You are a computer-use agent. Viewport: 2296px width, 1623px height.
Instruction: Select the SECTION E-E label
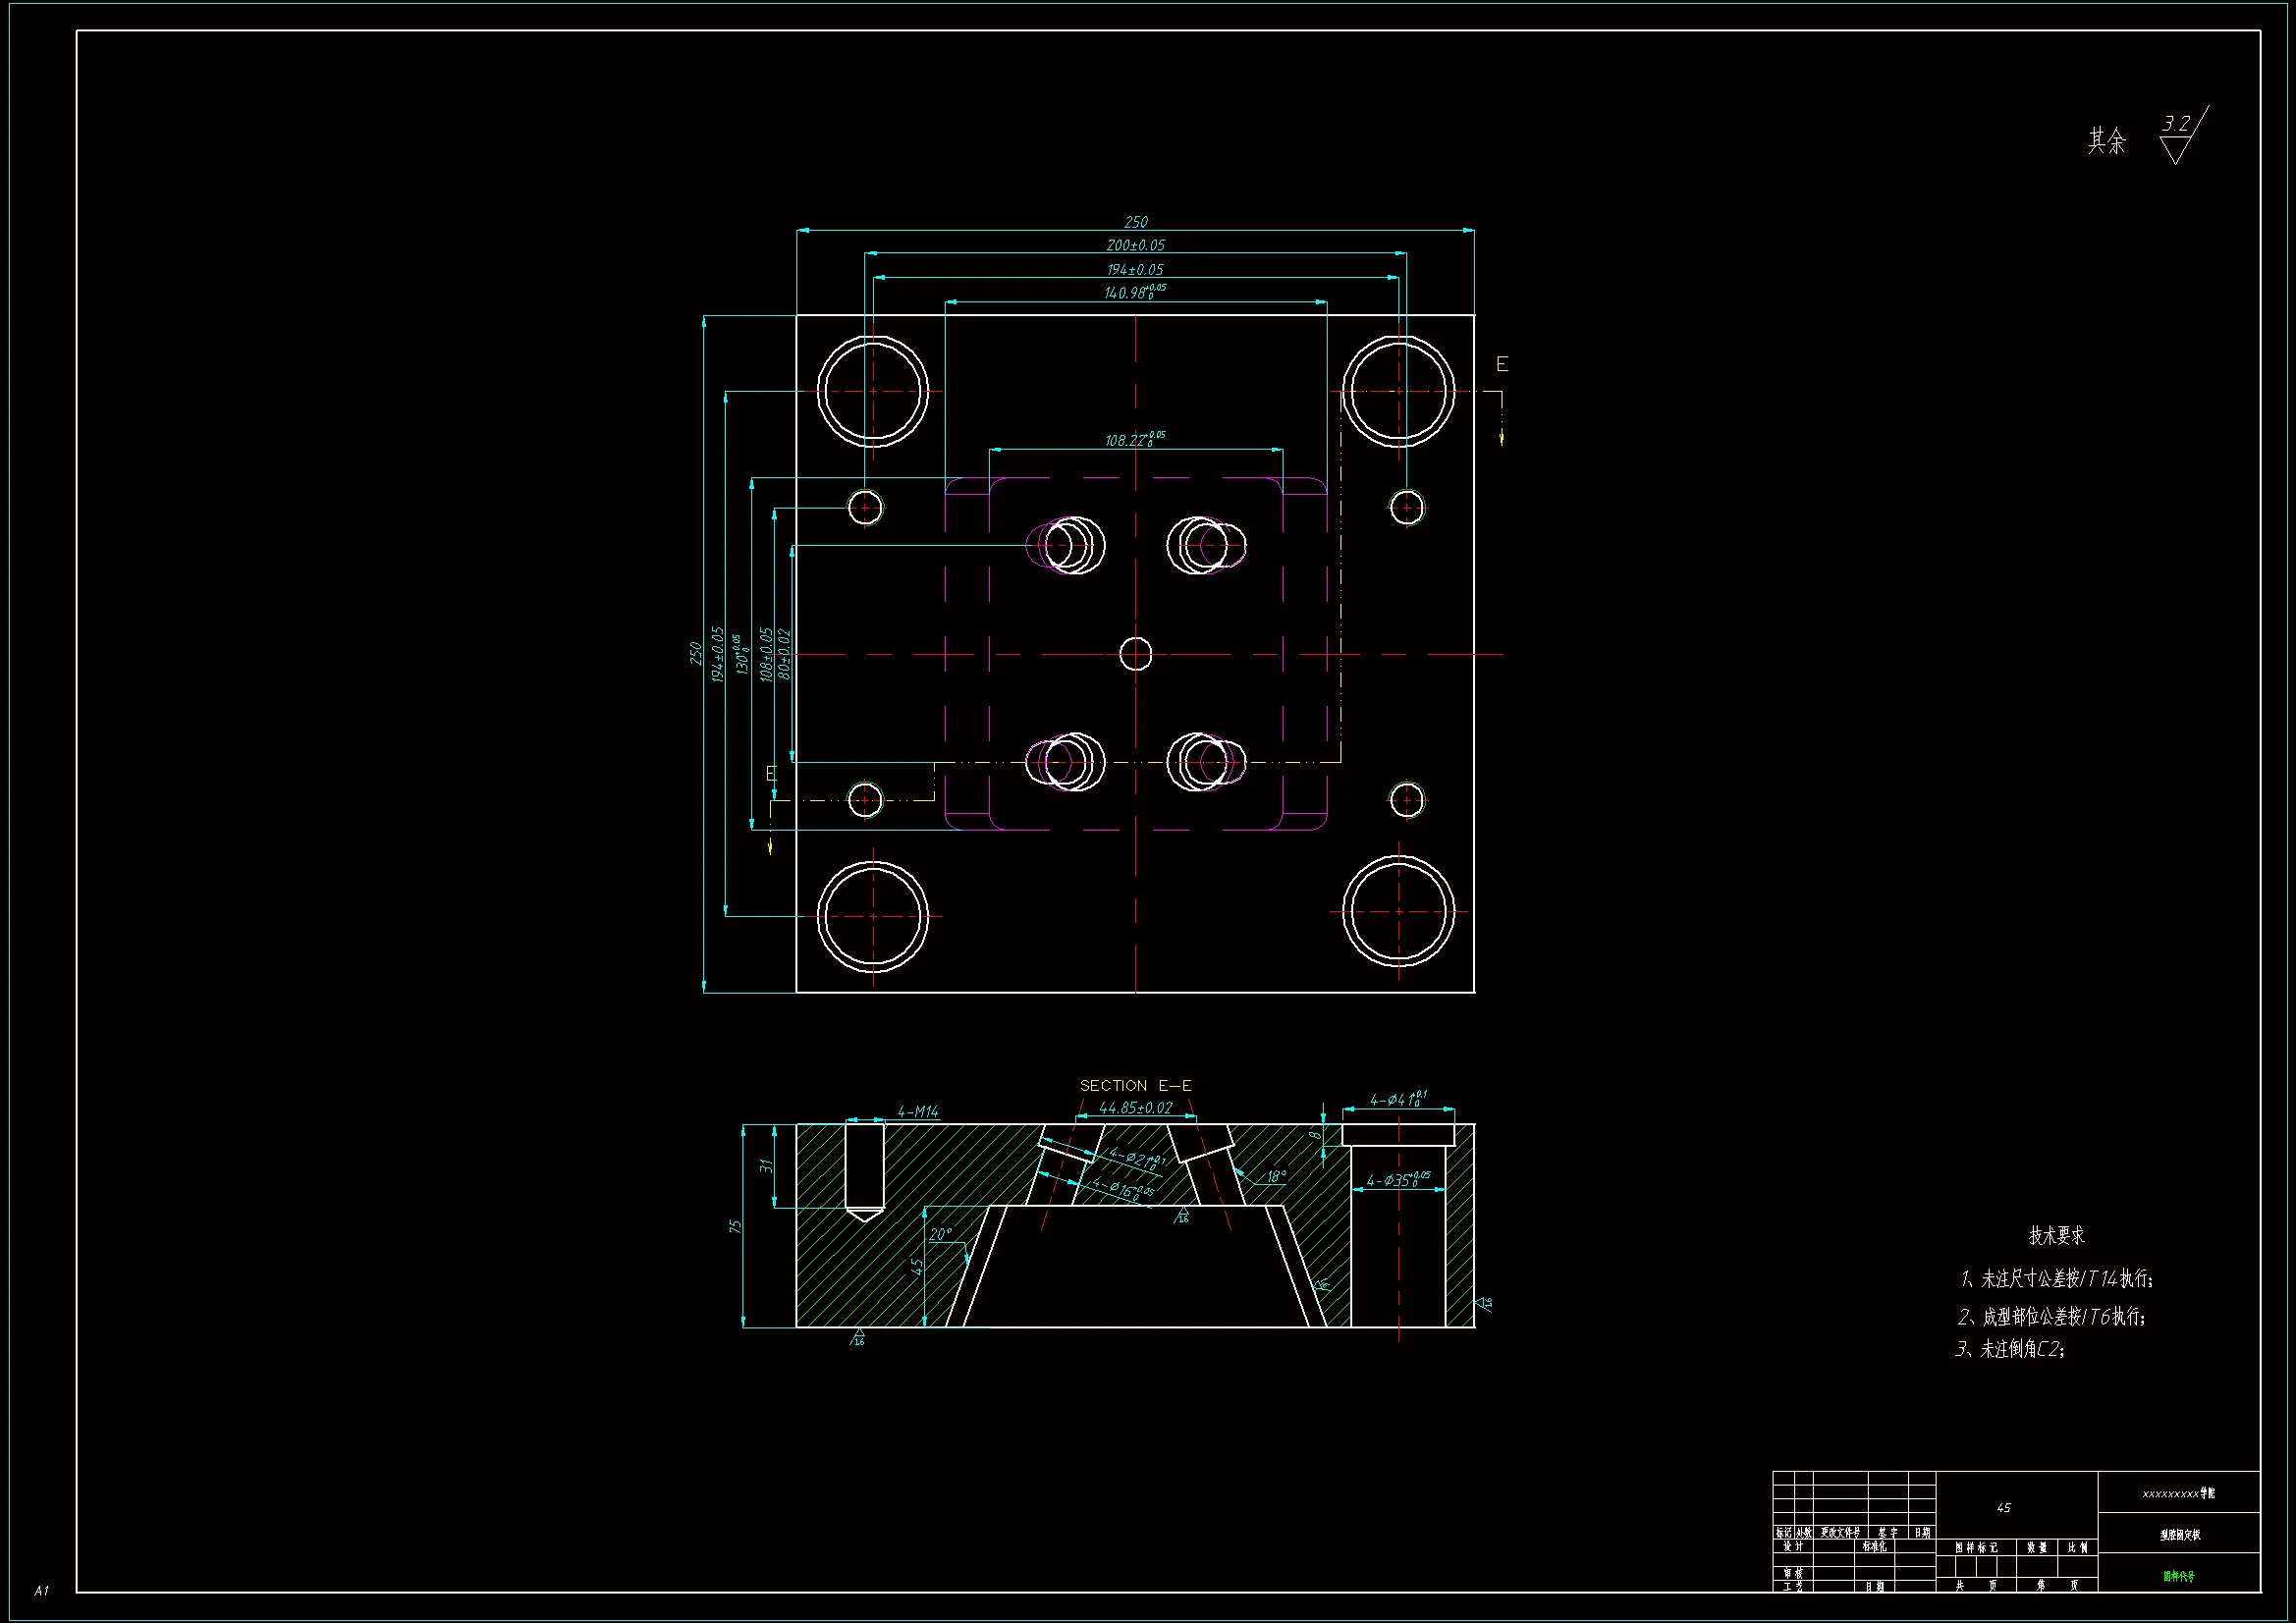click(1135, 1085)
